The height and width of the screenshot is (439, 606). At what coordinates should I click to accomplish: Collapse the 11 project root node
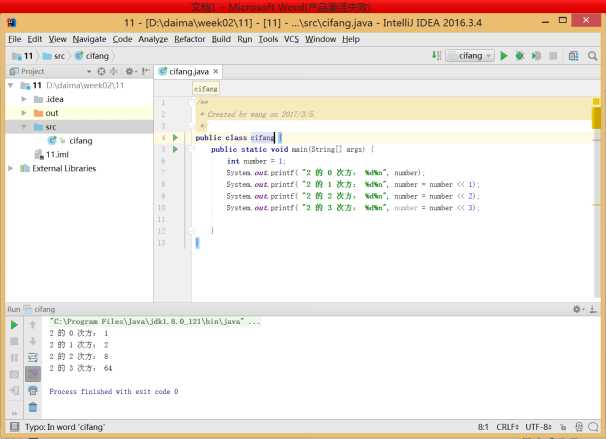click(11, 85)
